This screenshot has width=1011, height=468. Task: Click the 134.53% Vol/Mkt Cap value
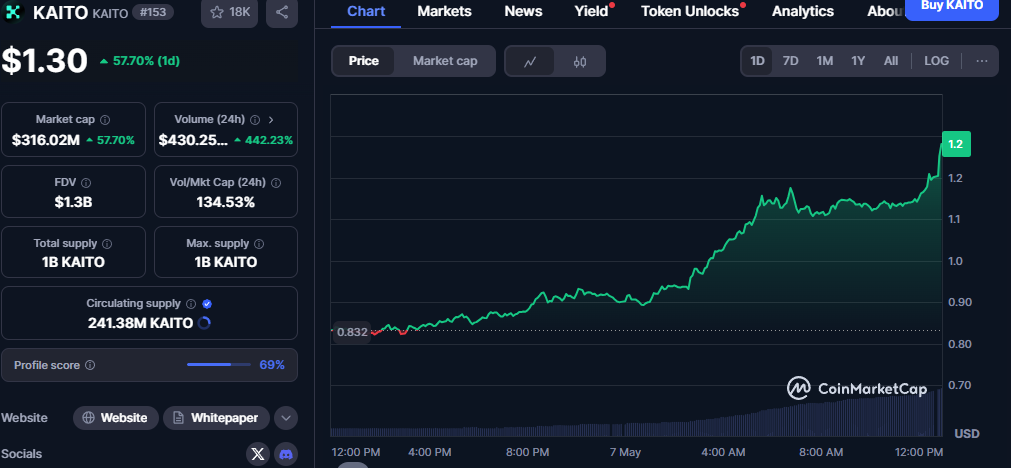226,202
